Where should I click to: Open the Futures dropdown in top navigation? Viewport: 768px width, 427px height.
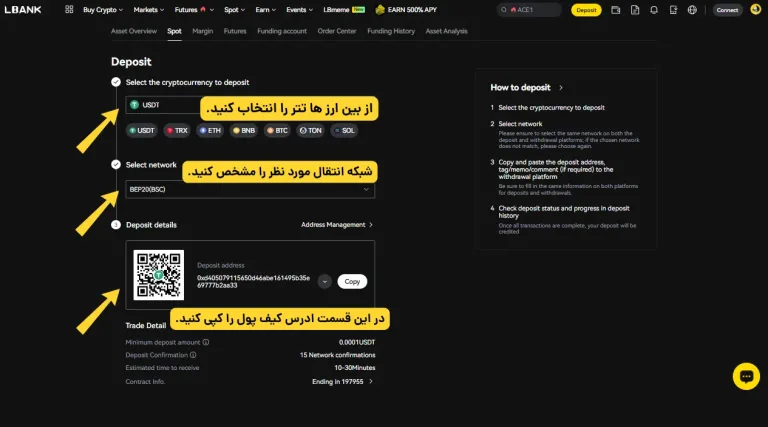(x=194, y=9)
